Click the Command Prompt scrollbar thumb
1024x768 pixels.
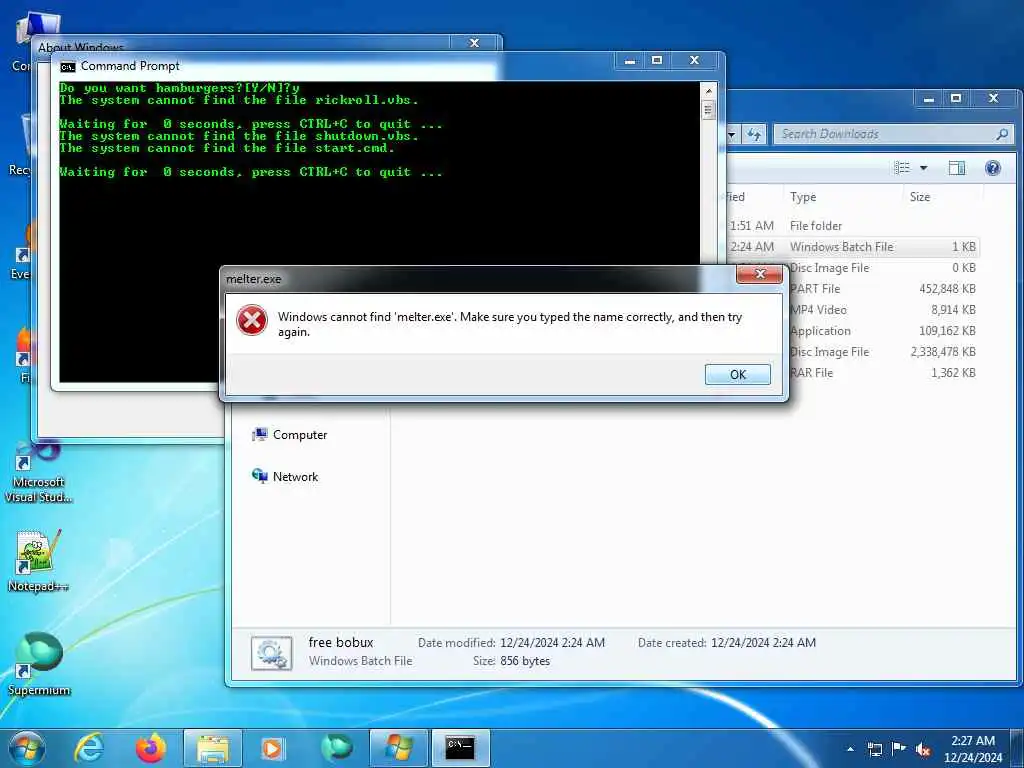[708, 109]
